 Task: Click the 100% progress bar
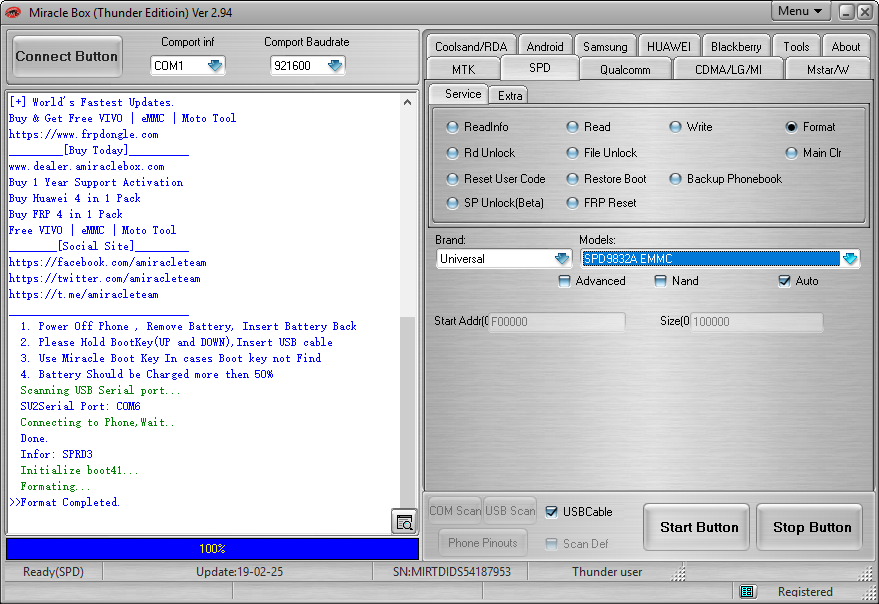(x=212, y=549)
